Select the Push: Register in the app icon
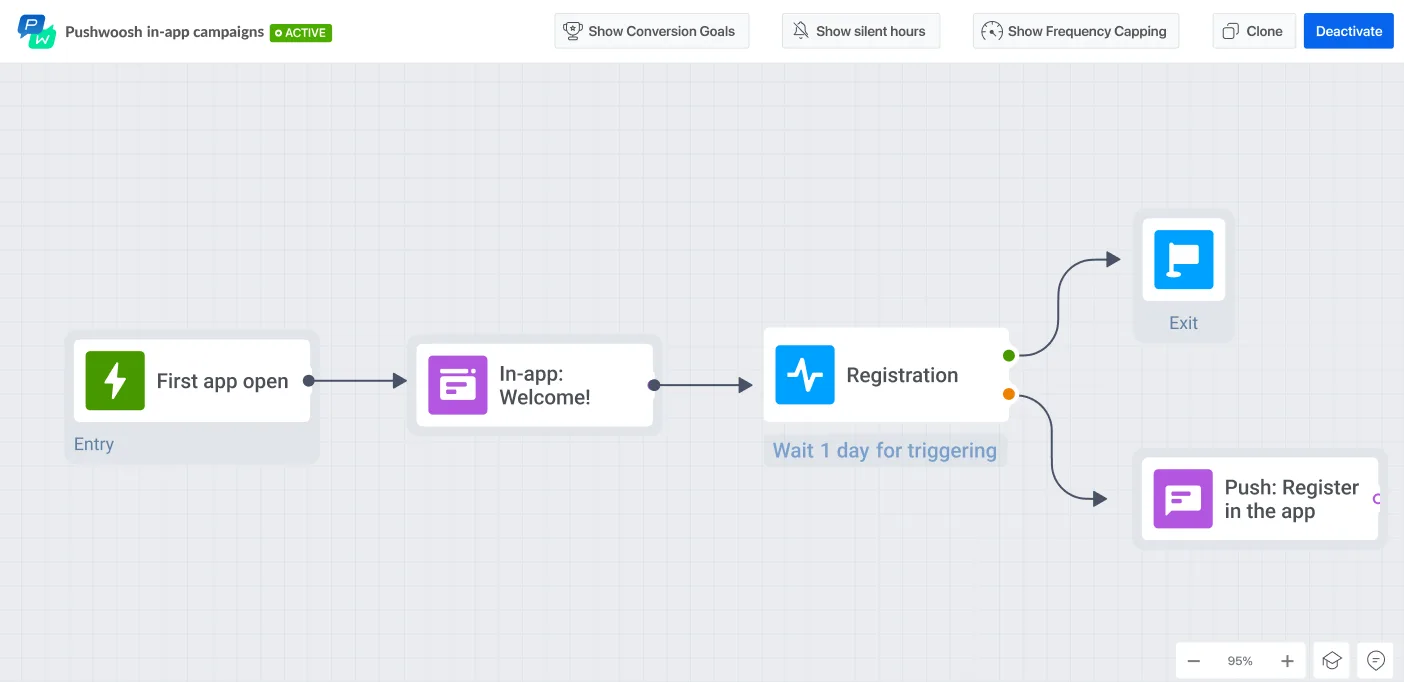 pos(1183,499)
